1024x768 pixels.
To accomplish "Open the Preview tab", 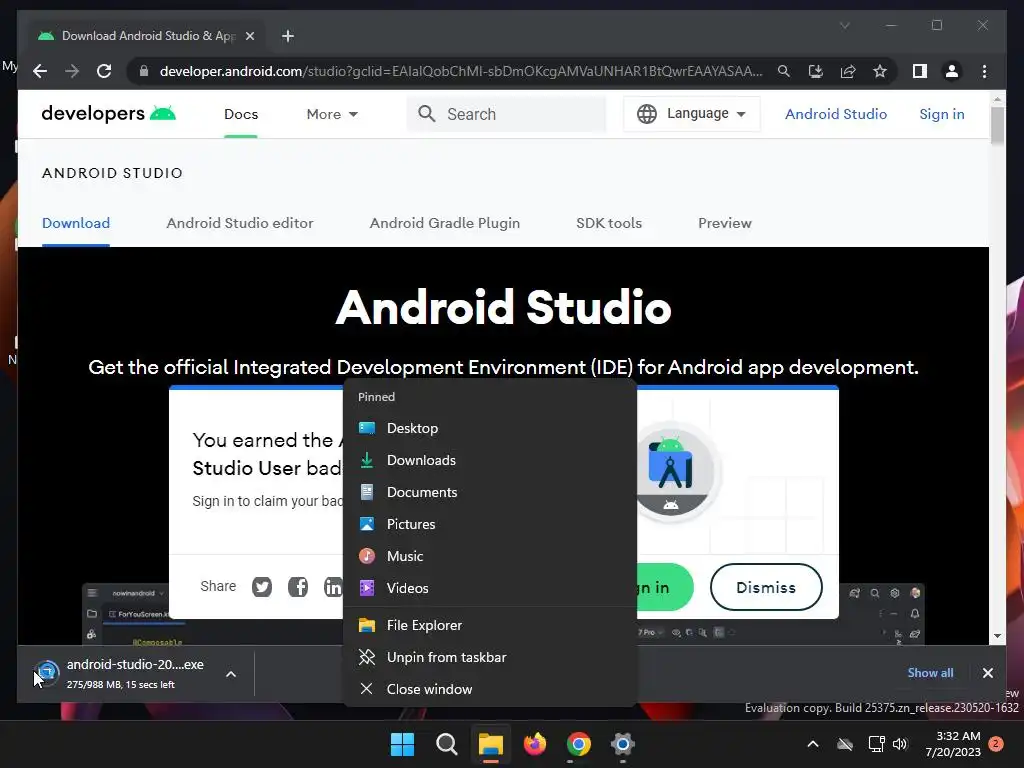I will tap(725, 223).
